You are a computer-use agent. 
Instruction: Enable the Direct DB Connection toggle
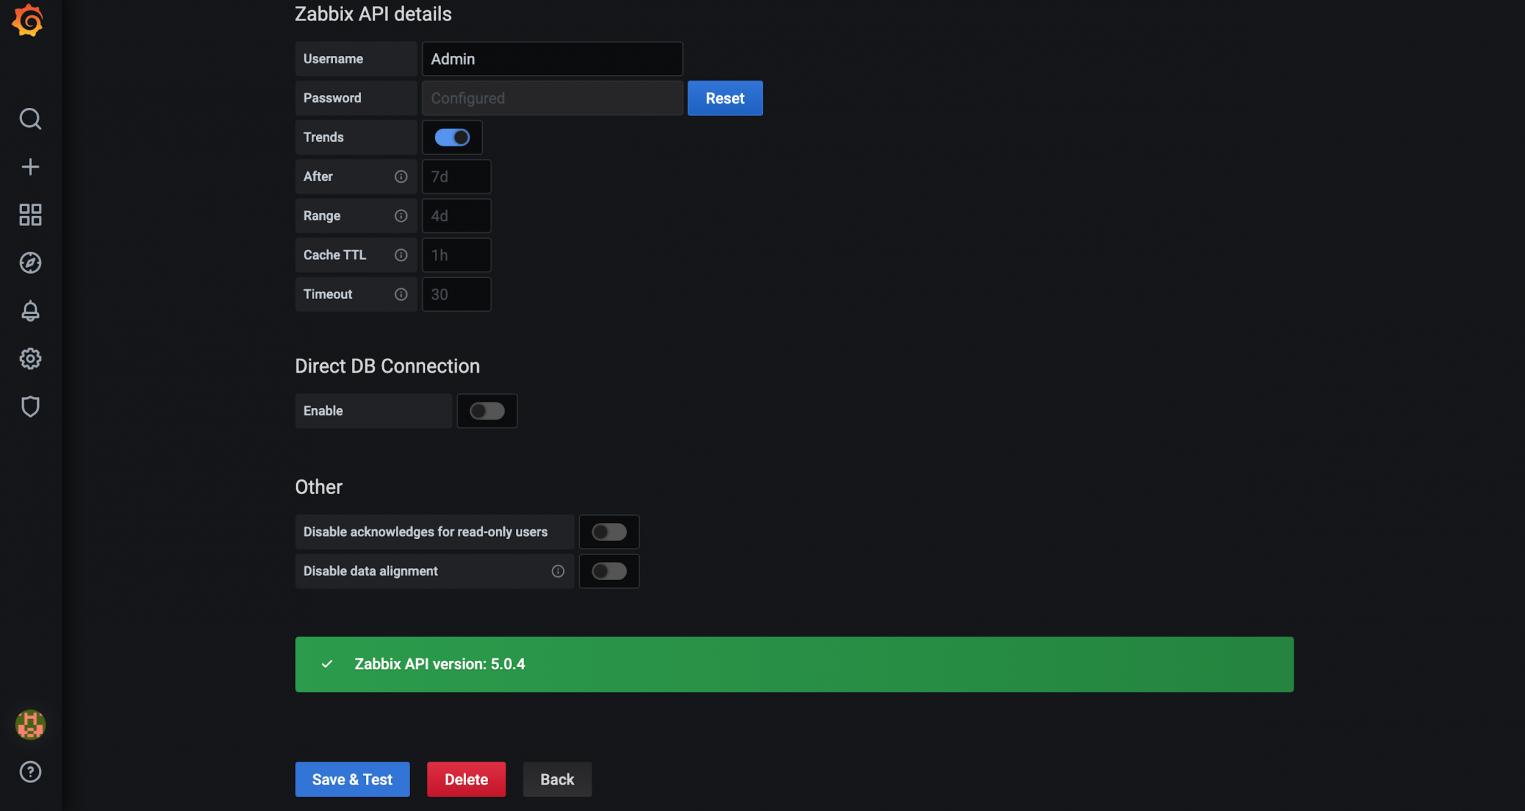[x=487, y=411]
